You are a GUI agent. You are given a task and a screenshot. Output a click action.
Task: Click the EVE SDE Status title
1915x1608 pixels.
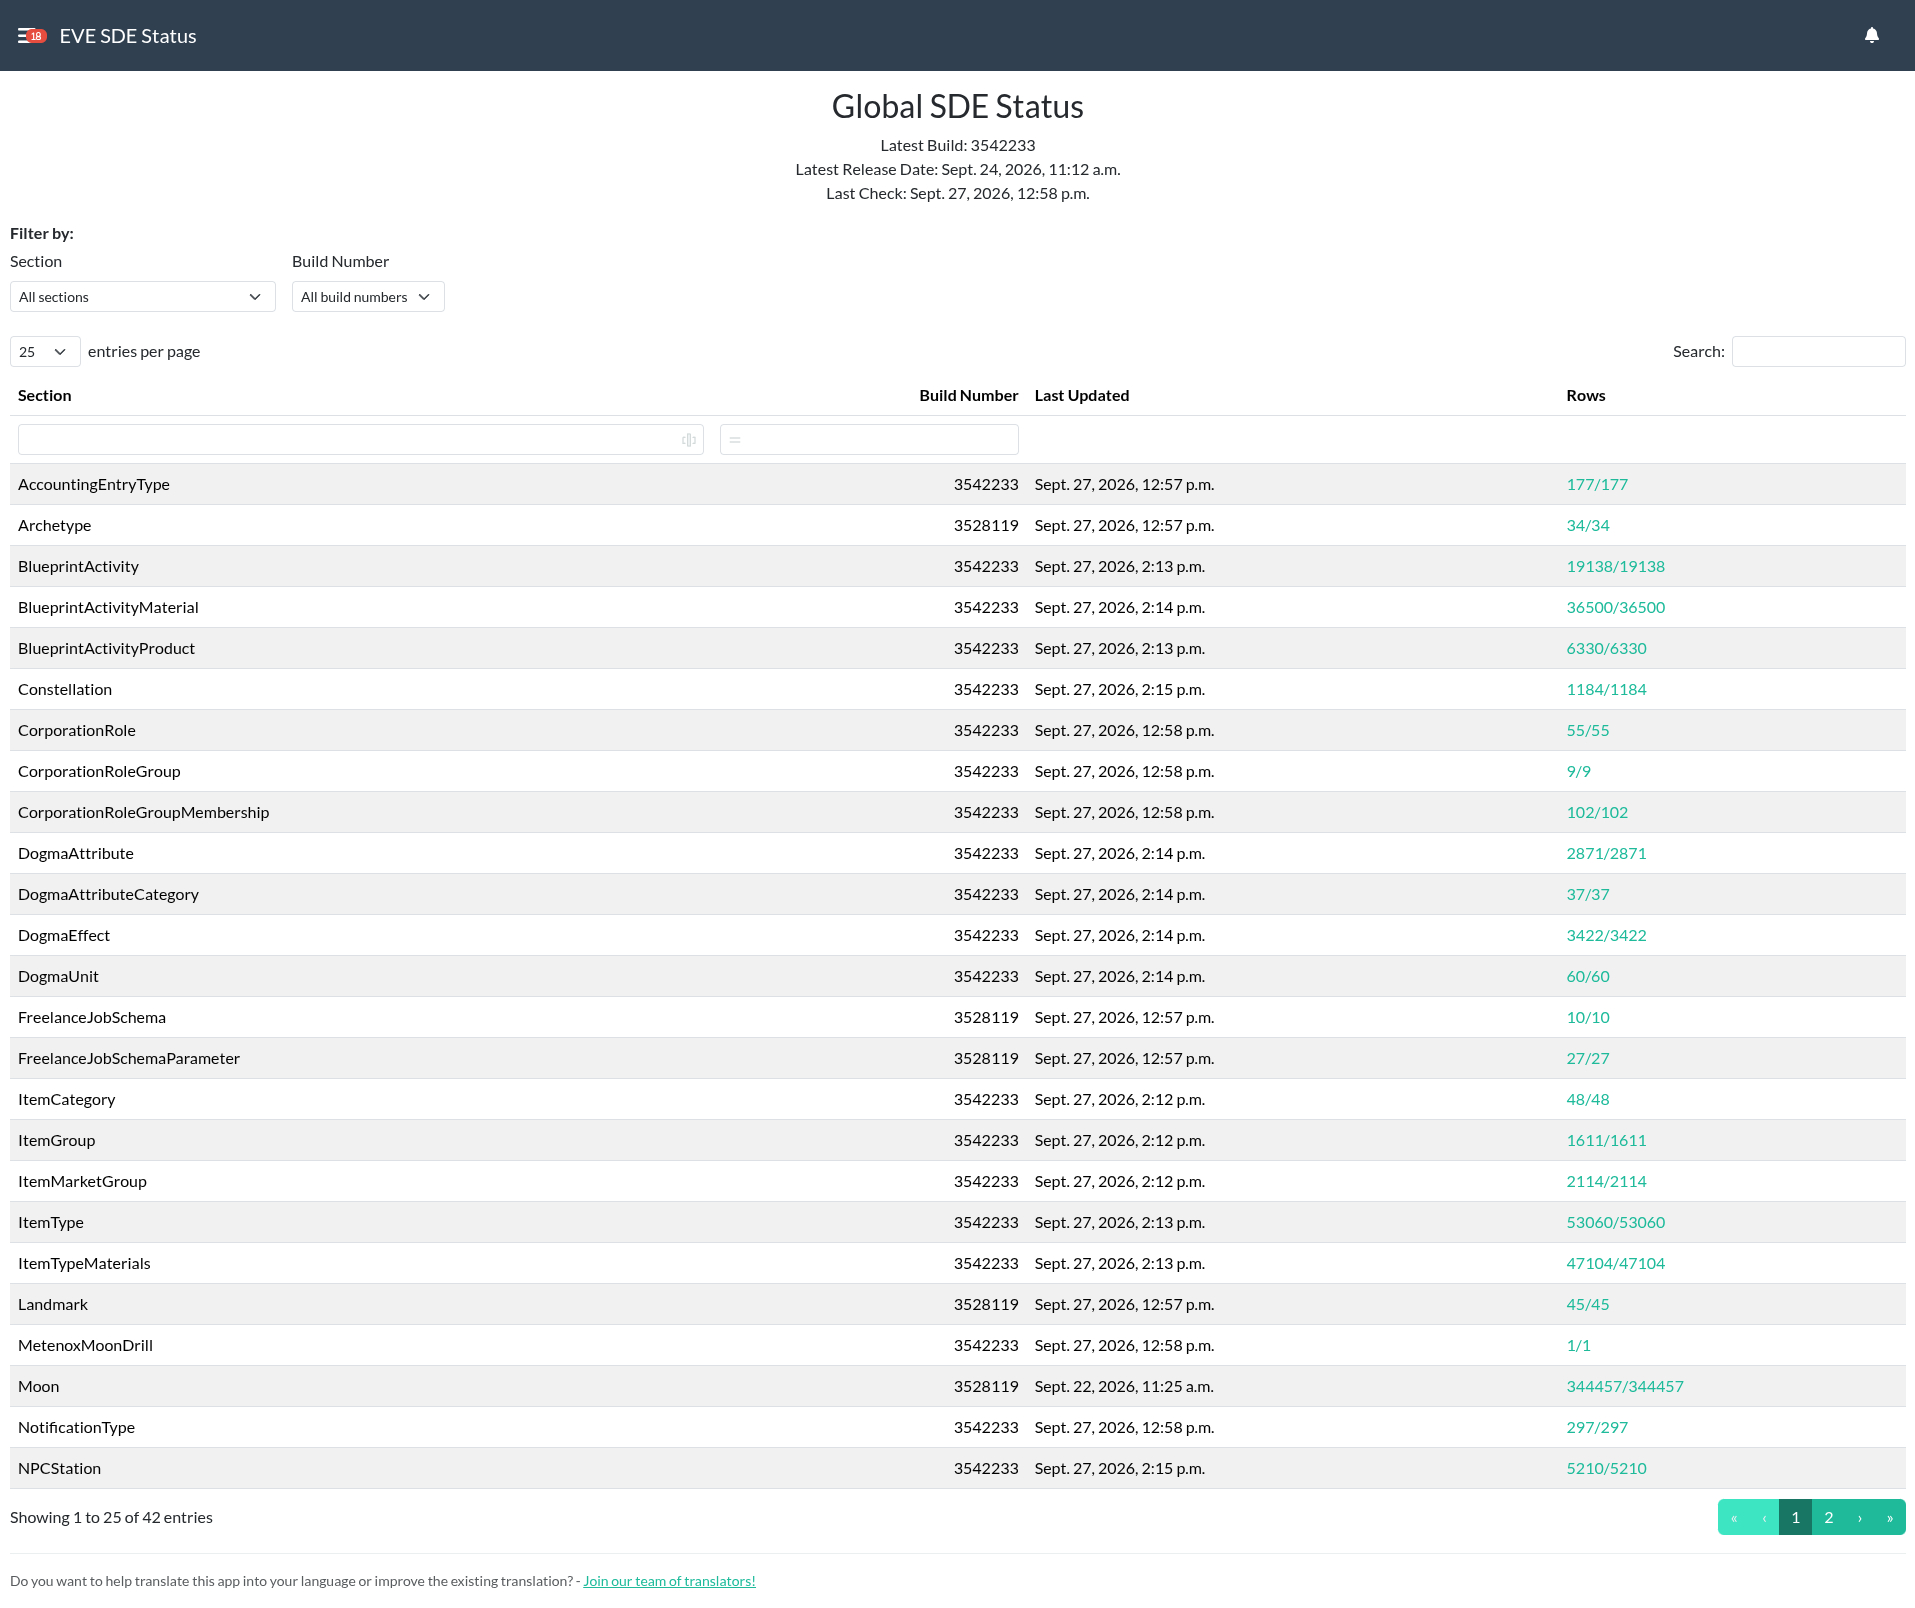point(128,36)
